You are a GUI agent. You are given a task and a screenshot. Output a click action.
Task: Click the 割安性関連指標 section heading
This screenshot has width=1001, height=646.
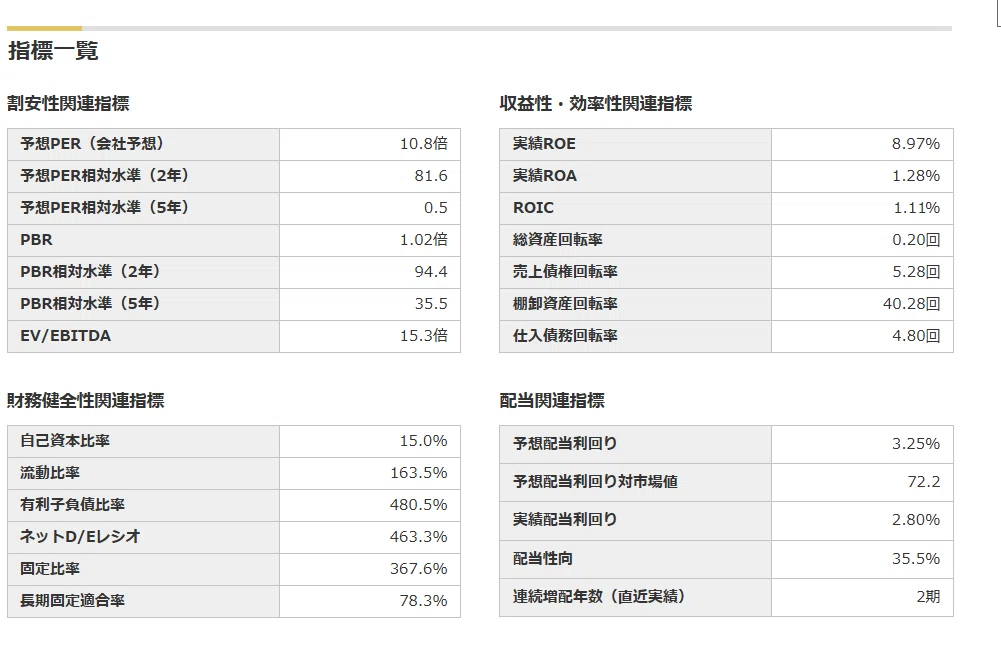point(68,103)
